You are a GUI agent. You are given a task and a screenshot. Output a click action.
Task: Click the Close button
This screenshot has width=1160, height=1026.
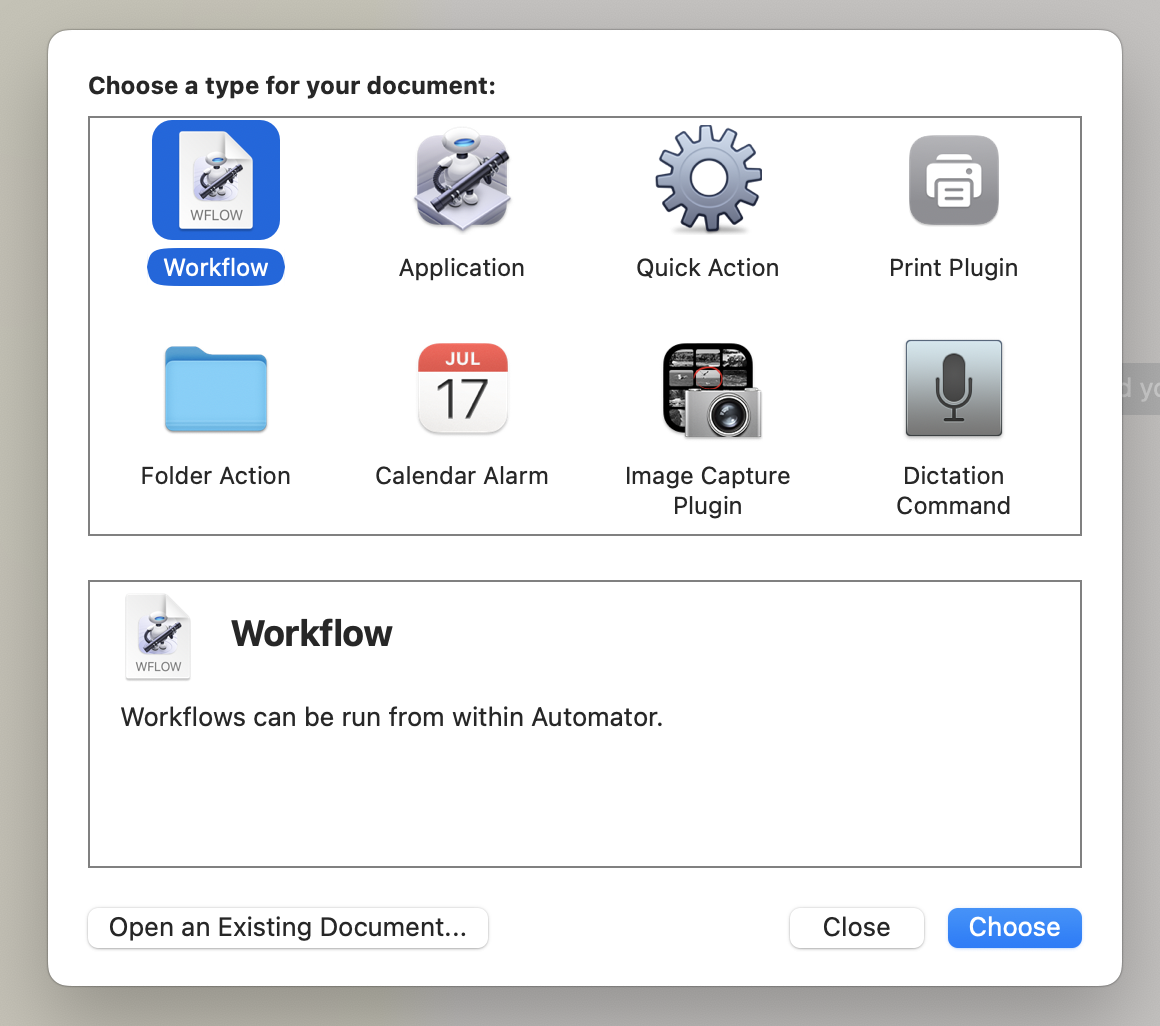[857, 927]
